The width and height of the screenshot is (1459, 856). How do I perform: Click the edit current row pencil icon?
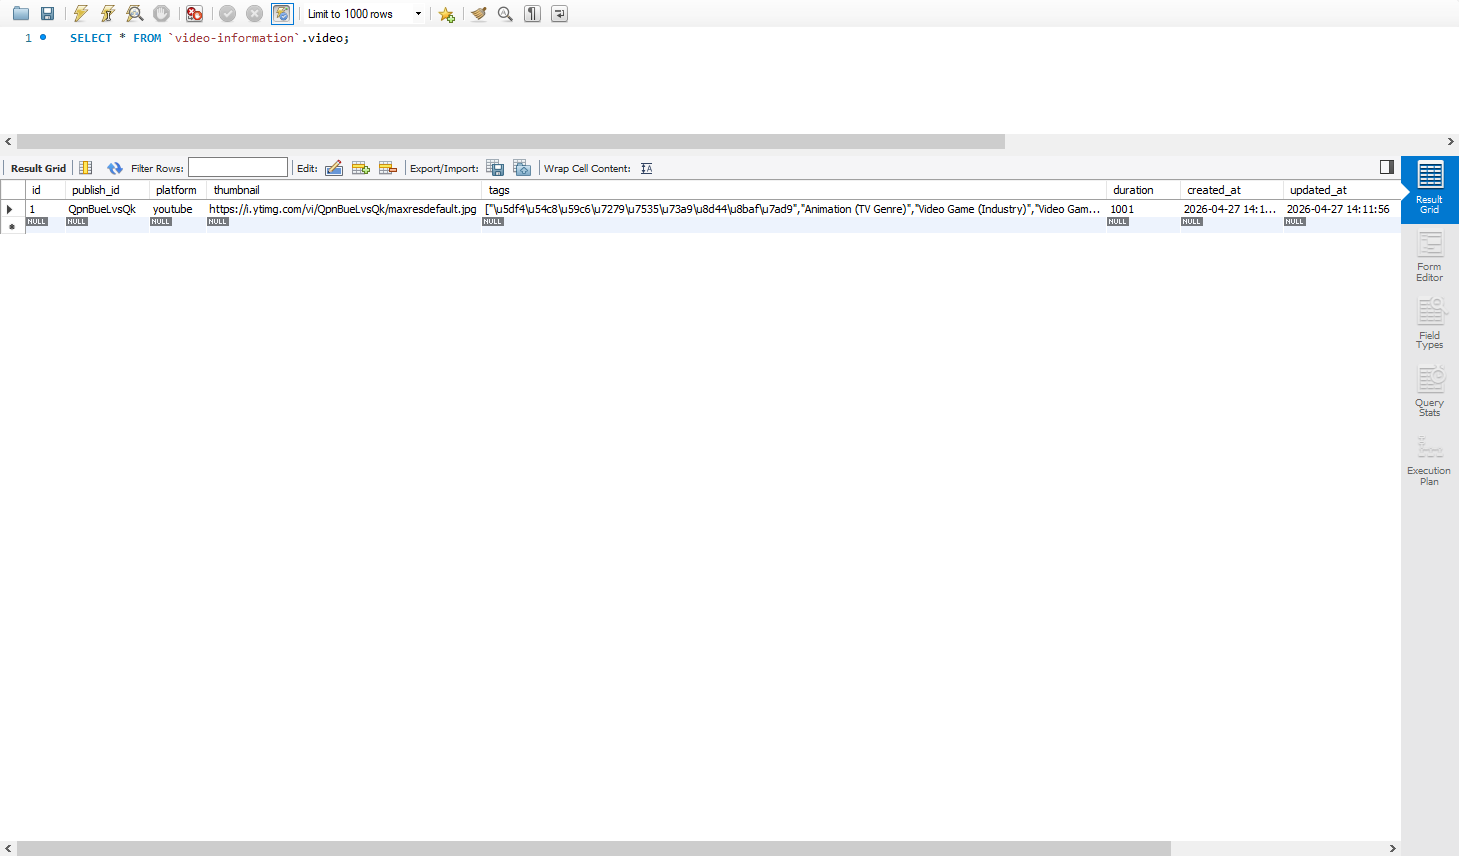tap(334, 168)
